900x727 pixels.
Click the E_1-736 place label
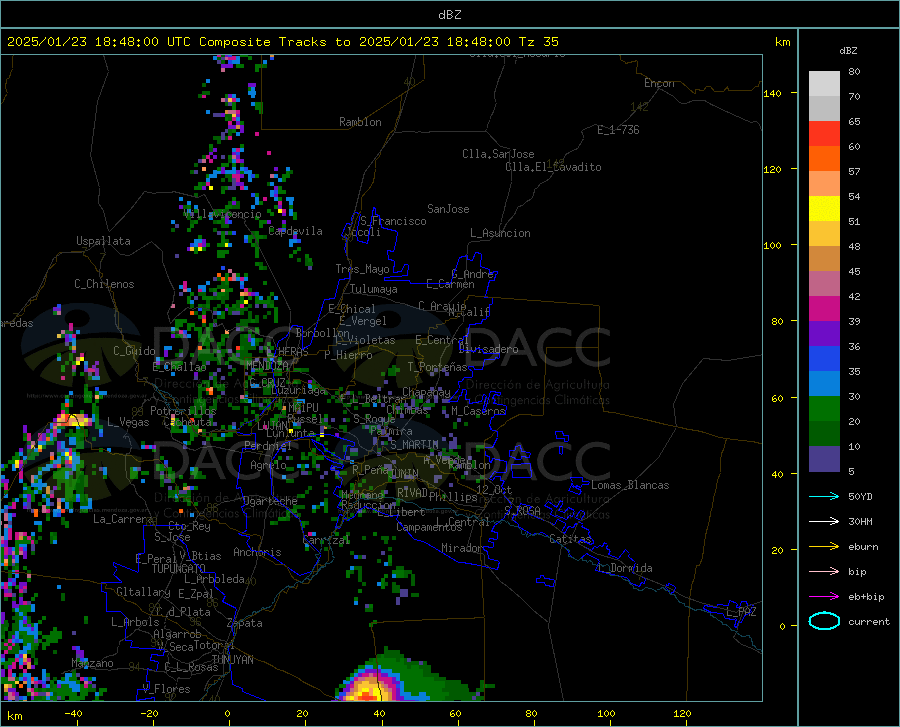pos(618,130)
